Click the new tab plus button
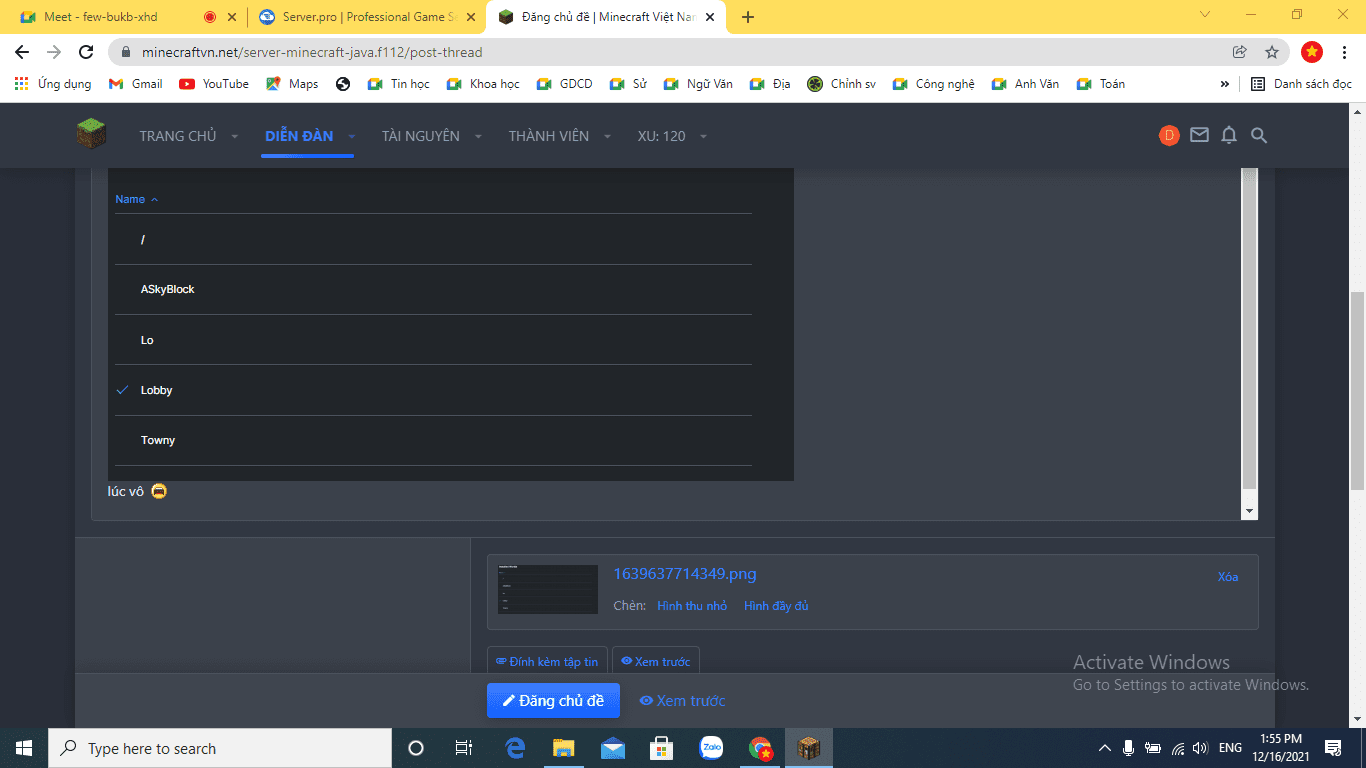This screenshot has width=1366, height=768. point(748,17)
